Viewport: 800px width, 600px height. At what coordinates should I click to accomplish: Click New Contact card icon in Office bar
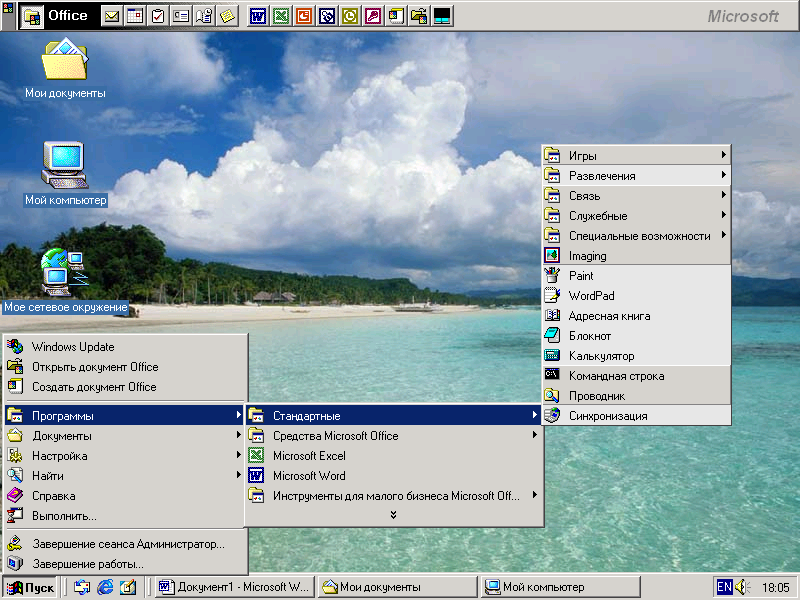point(181,16)
